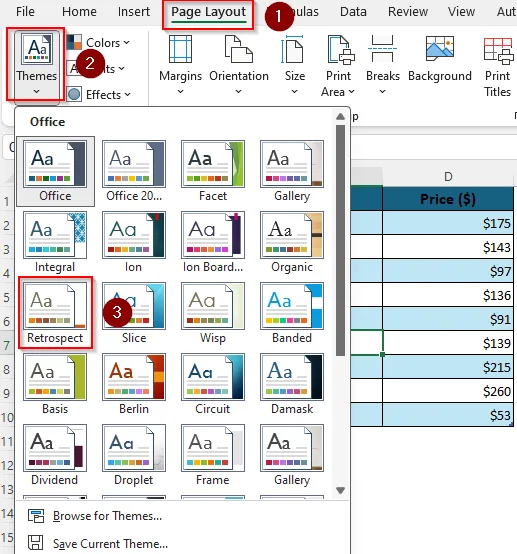This screenshot has height=554, width=517.
Task: Open the Orientation options
Action: click(x=239, y=65)
